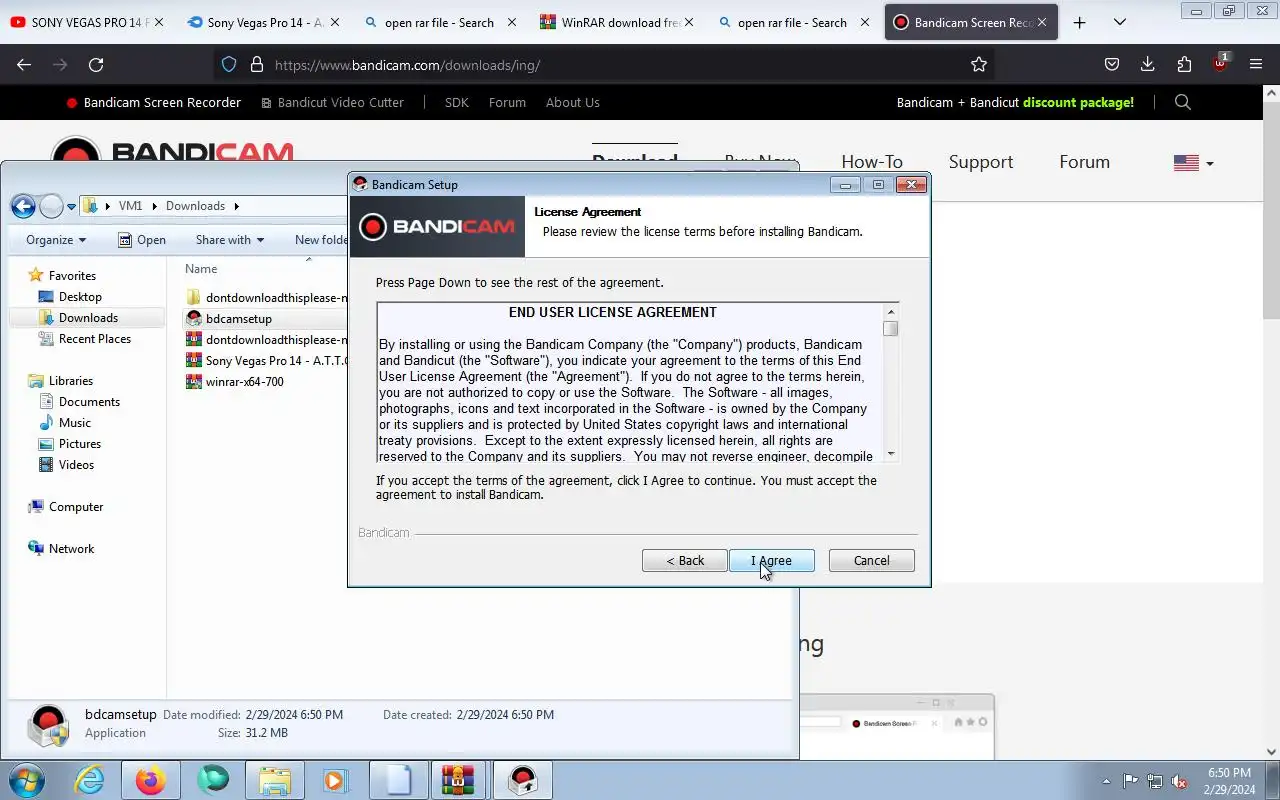The image size is (1280, 800).
Task: Click the Action Center flag icon
Action: [1130, 781]
